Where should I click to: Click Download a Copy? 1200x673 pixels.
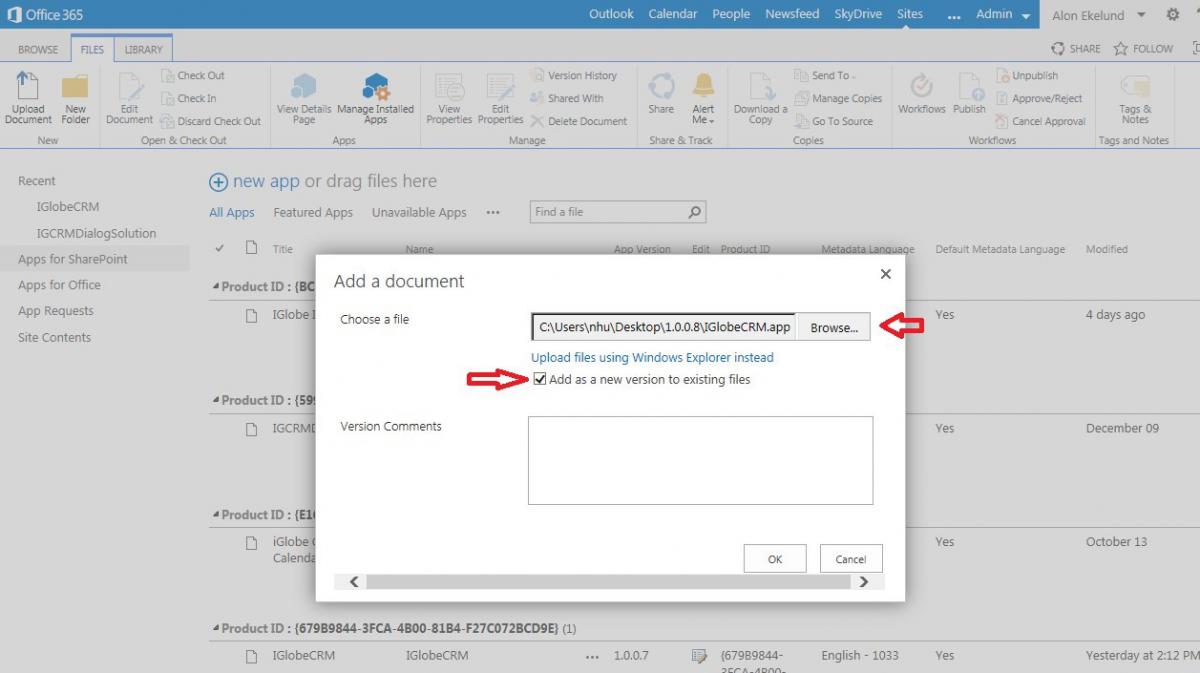point(761,98)
